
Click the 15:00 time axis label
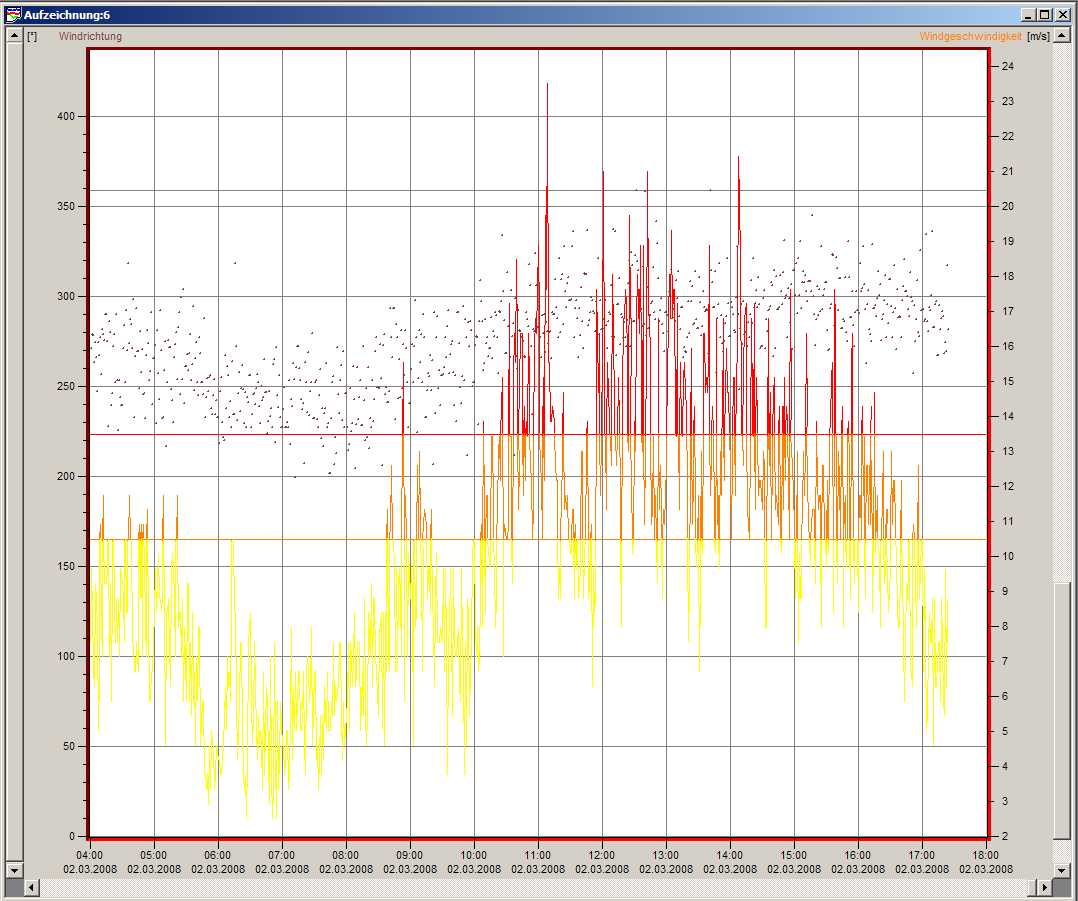pyautogui.click(x=793, y=856)
